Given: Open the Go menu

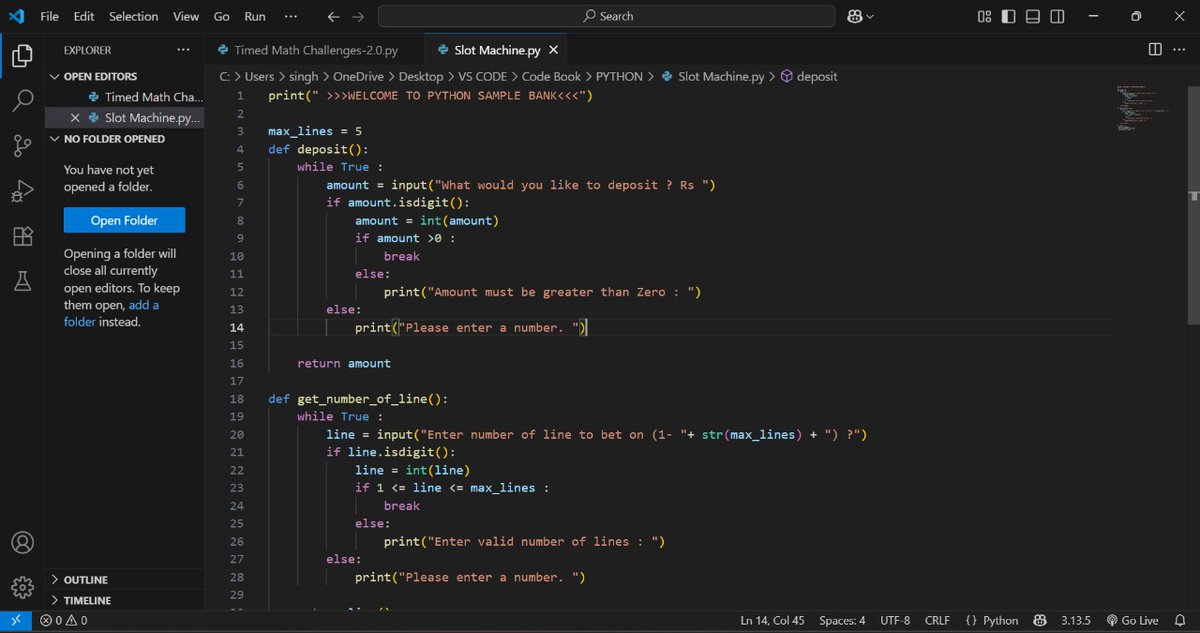Looking at the screenshot, I should tap(222, 16).
